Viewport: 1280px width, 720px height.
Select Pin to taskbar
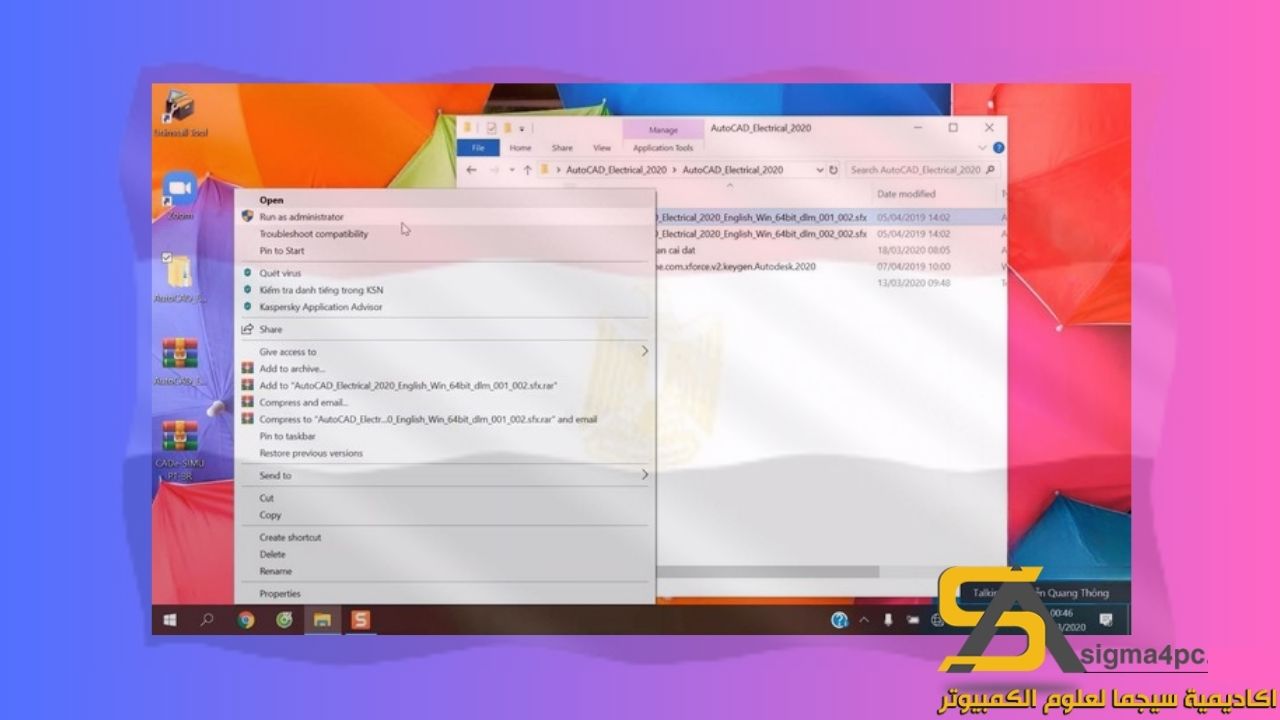point(287,436)
